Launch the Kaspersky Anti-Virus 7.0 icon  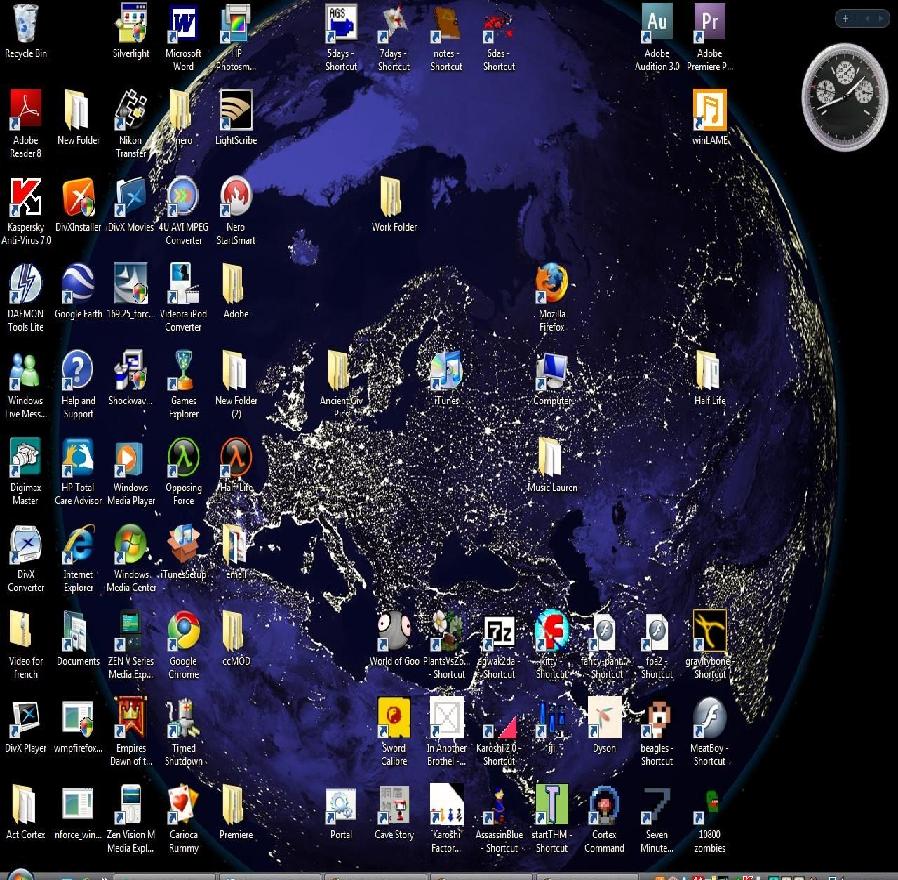click(26, 198)
